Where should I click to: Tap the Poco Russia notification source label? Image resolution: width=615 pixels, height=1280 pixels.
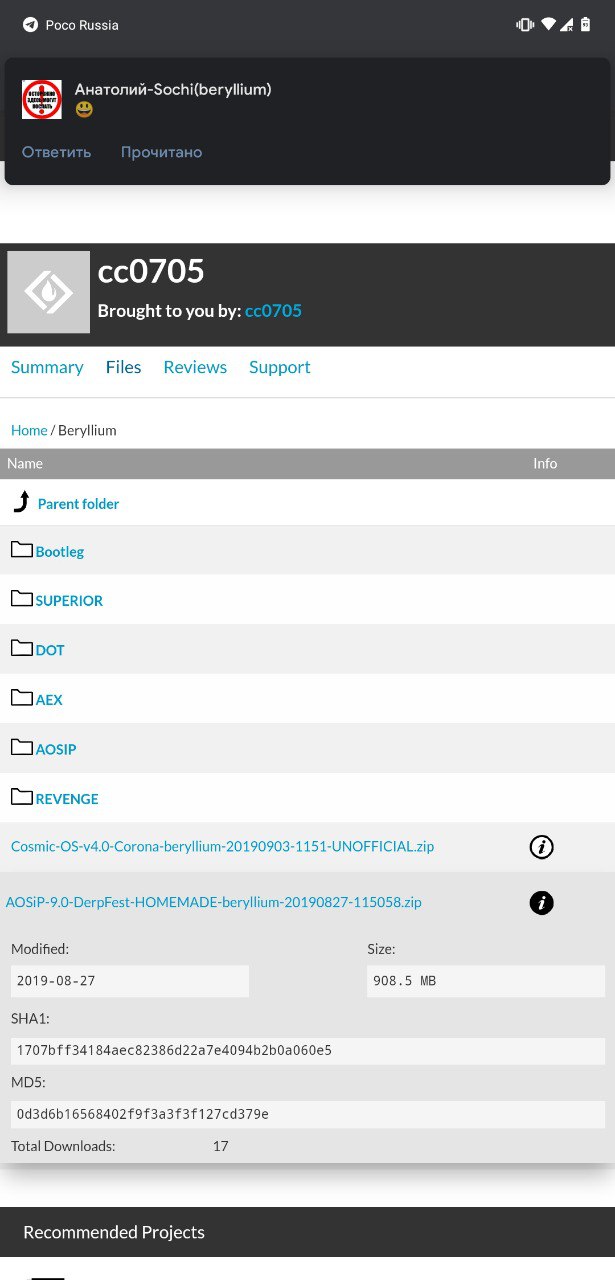click(82, 25)
